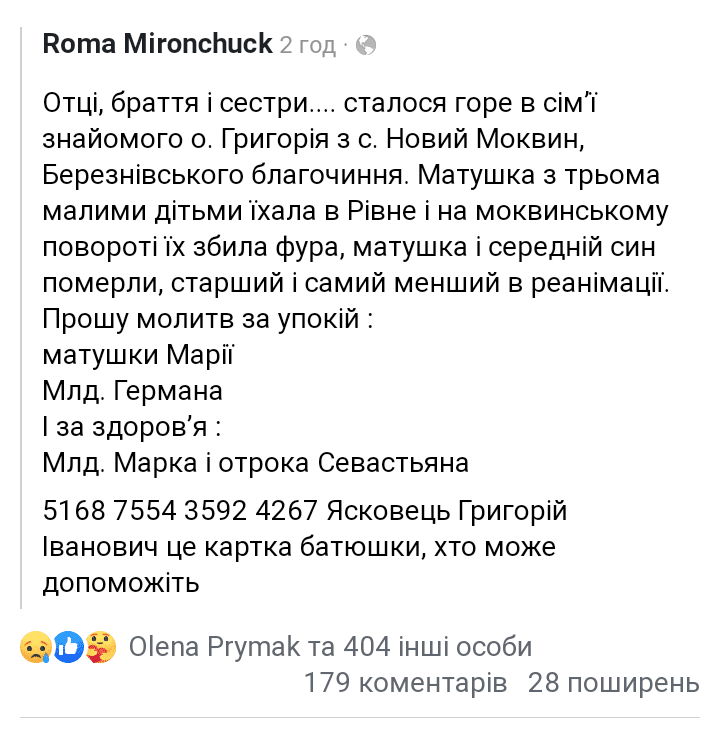Click the care hug reaction emoji
The width and height of the screenshot is (720, 731).
100,647
